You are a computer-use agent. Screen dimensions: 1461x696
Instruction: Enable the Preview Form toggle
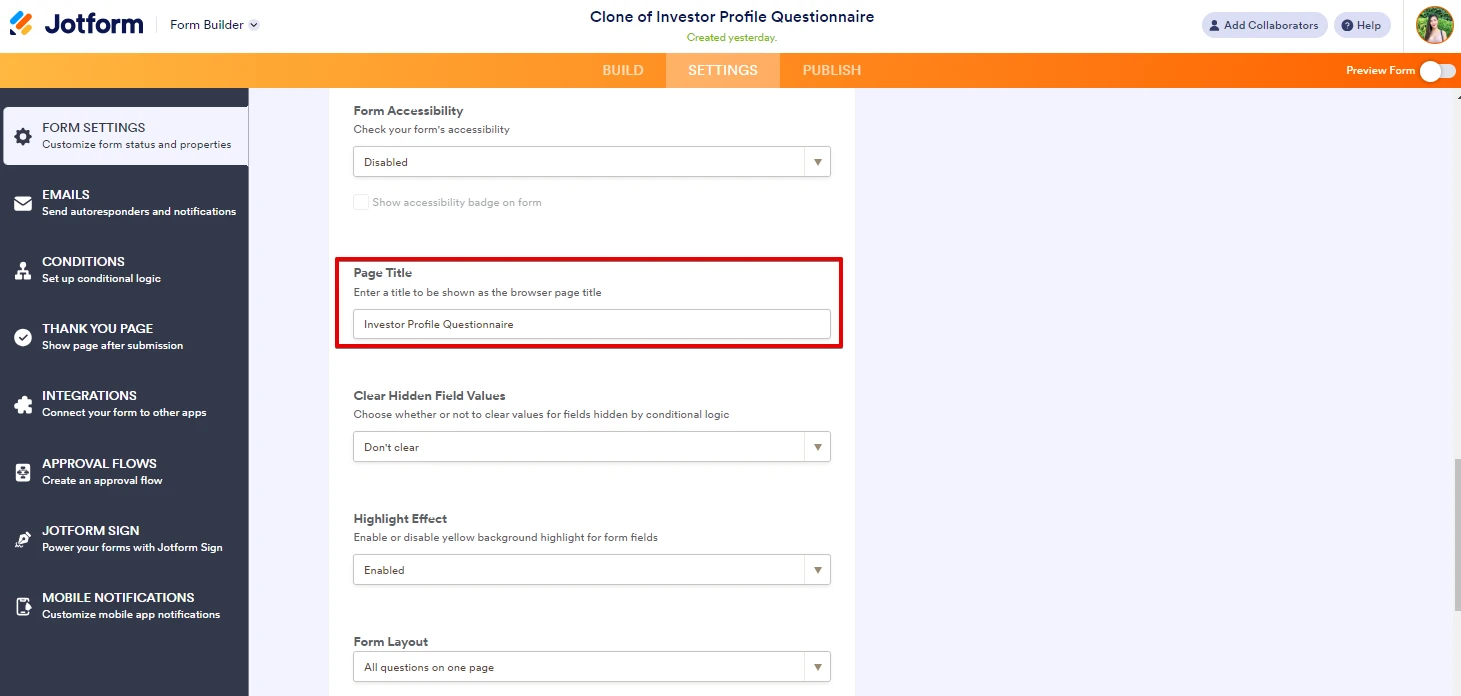[x=1437, y=71]
